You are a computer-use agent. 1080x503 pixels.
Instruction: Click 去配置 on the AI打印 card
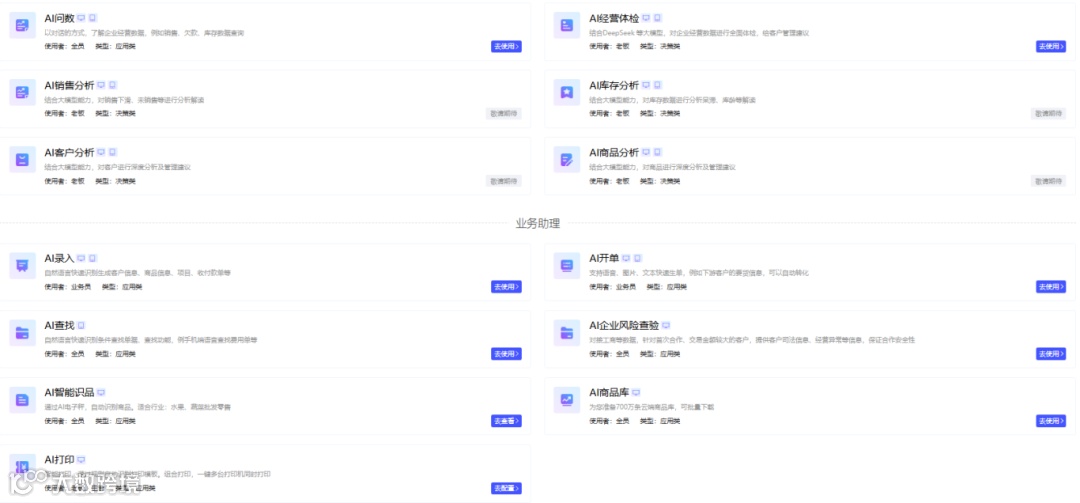(x=506, y=488)
